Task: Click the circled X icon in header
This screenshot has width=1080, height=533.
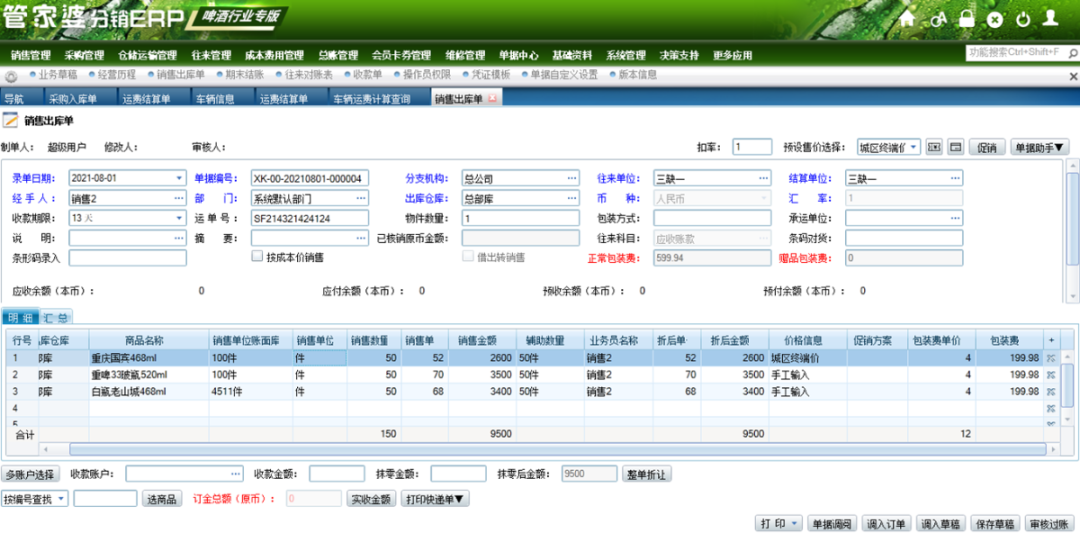Action: coord(995,19)
